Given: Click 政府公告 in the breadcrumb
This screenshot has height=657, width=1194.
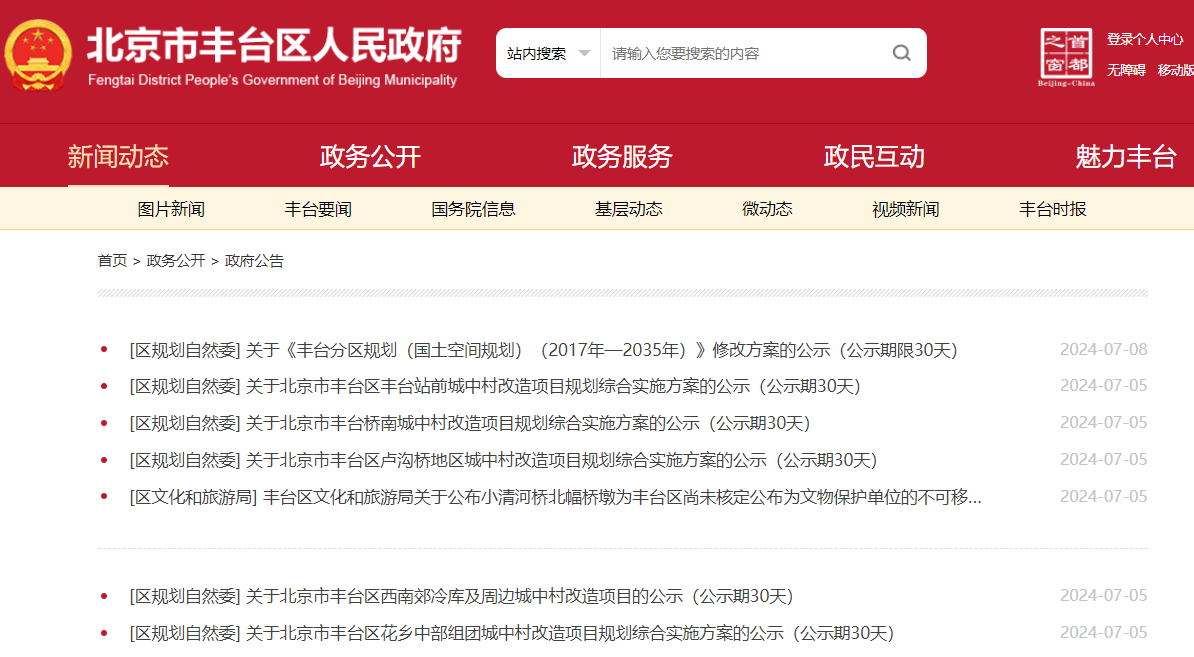Looking at the screenshot, I should pos(254,260).
